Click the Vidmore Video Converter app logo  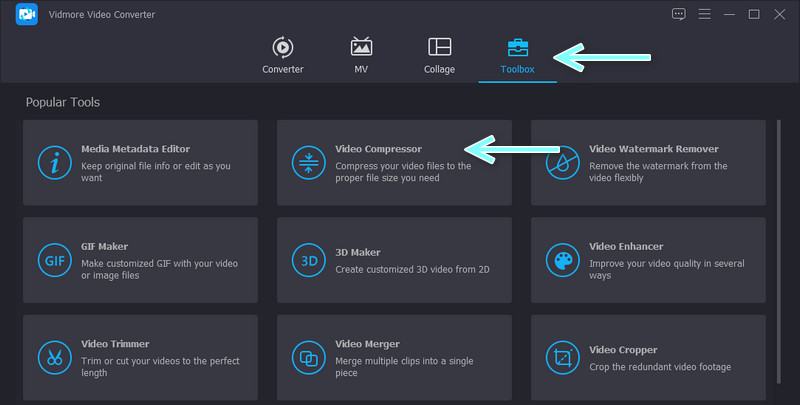(x=26, y=15)
